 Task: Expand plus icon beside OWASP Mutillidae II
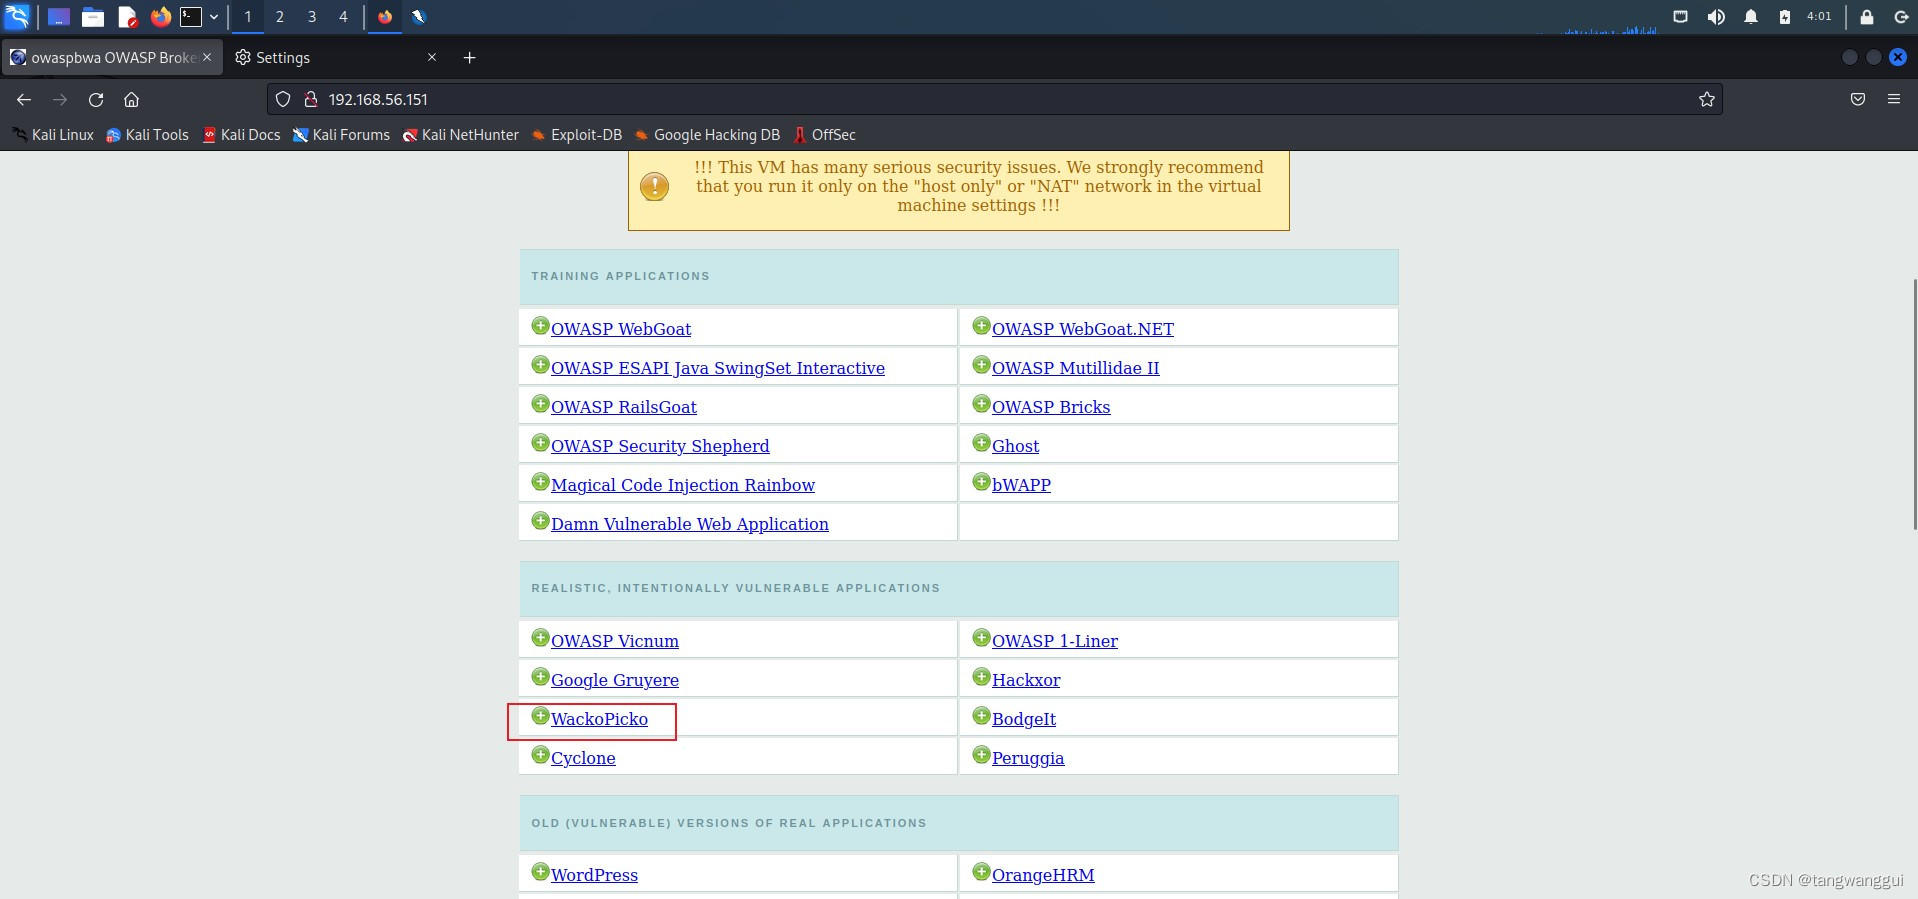(x=981, y=365)
